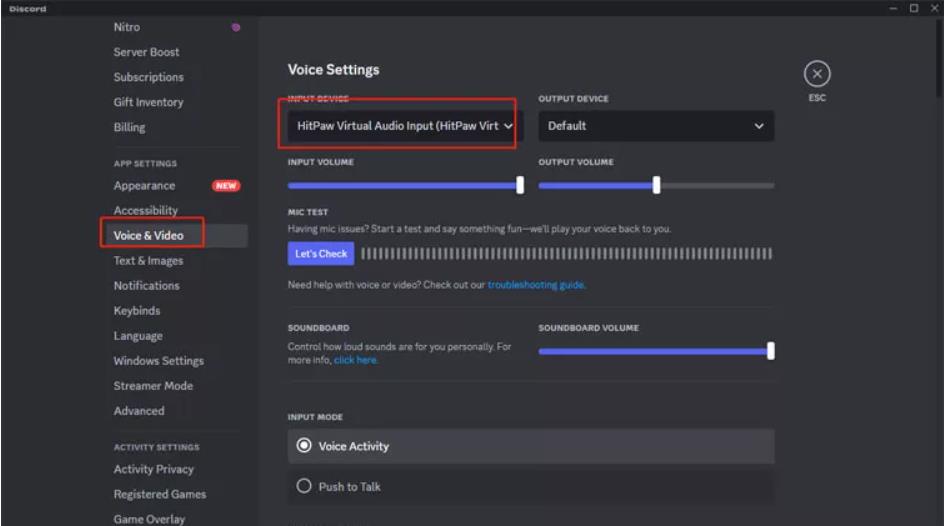The image size is (944, 526).
Task: Switch to Keybinds settings
Action: (x=137, y=311)
